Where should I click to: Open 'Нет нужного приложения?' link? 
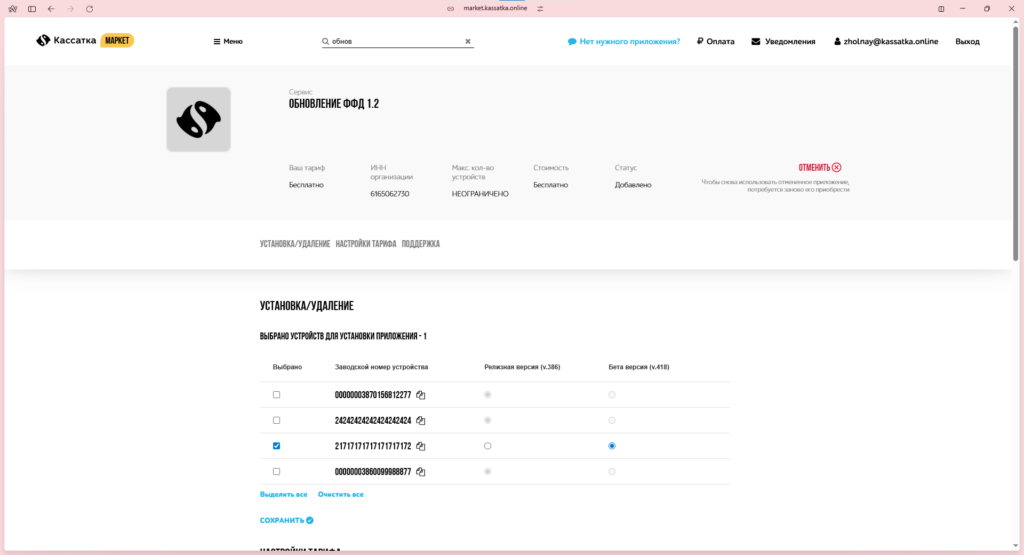[x=624, y=41]
